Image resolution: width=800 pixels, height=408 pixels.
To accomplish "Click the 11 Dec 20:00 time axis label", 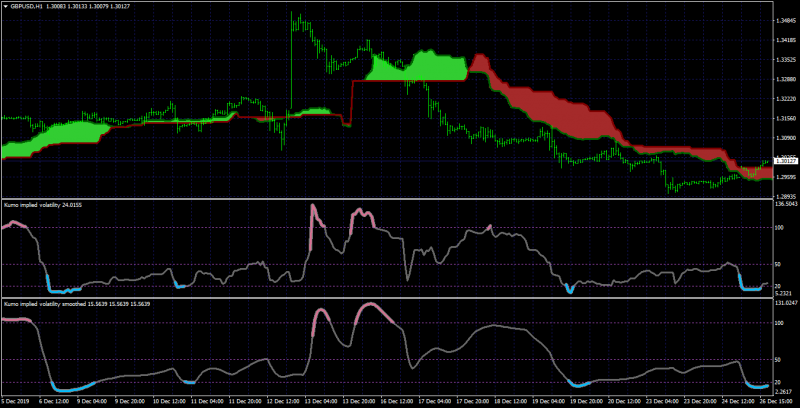I will tap(246, 402).
